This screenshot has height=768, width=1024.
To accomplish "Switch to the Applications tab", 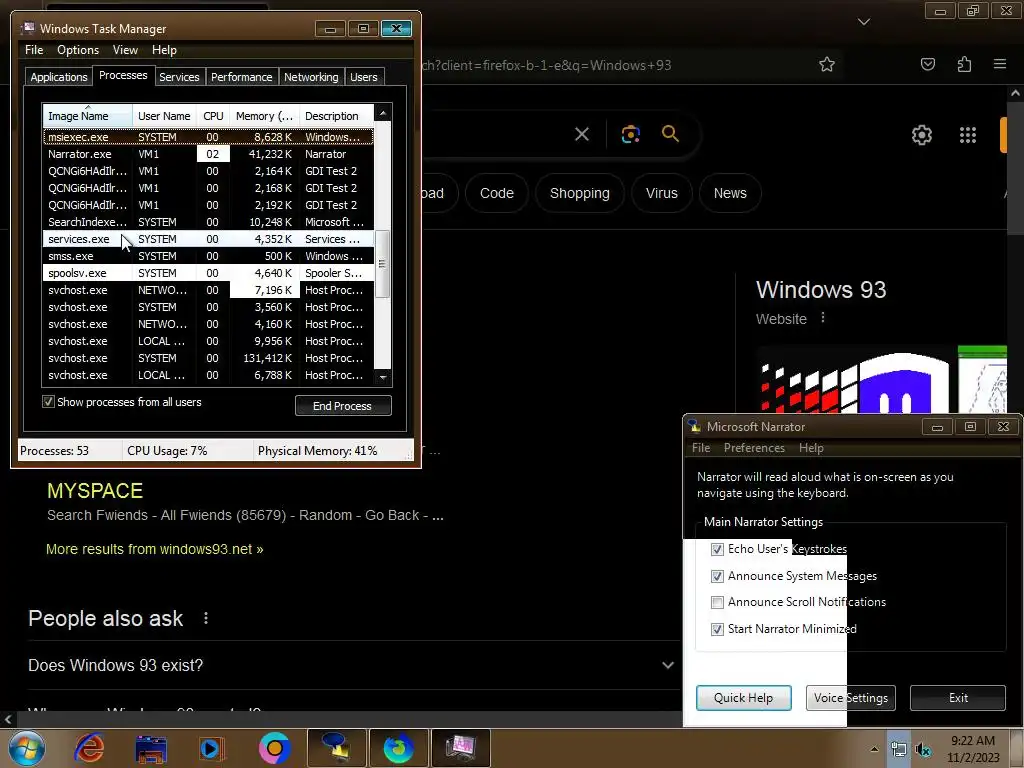I will click(x=59, y=77).
